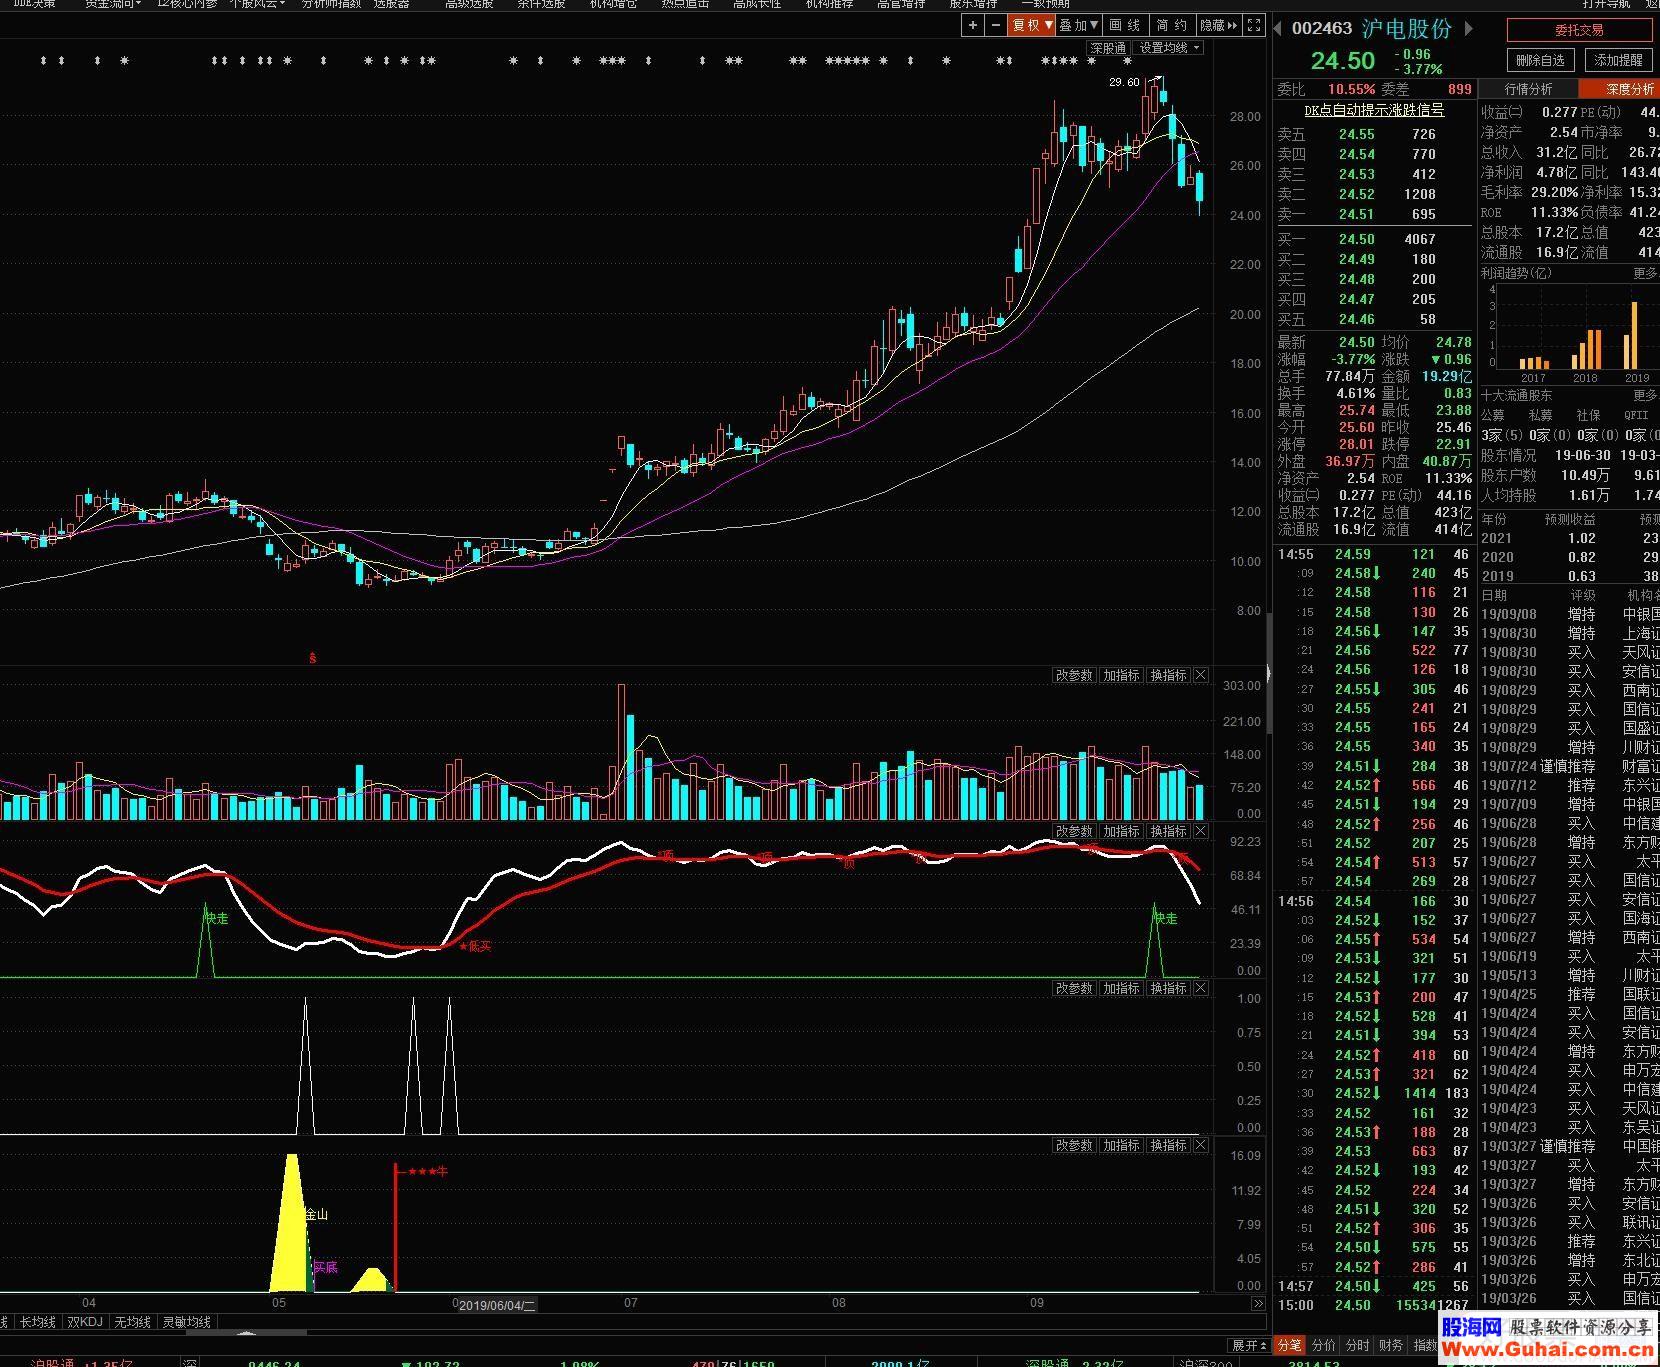Collapse side panel with 隐藏 button
Image resolution: width=1660 pixels, height=1367 pixels.
pos(1219,25)
